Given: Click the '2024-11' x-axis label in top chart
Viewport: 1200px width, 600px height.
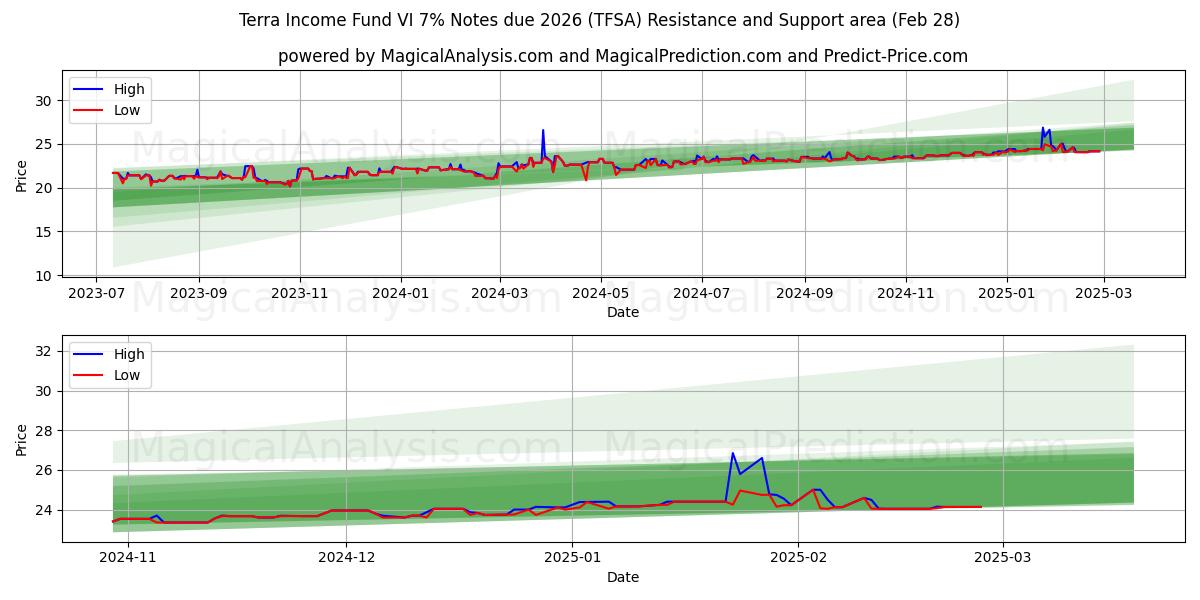Looking at the screenshot, I should click(905, 294).
